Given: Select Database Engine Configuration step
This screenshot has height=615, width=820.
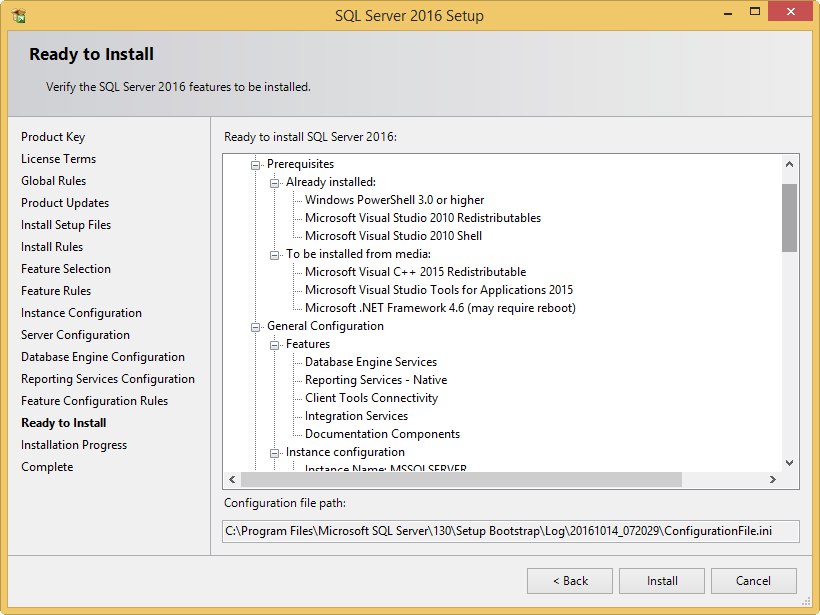Looking at the screenshot, I should (x=102, y=357).
